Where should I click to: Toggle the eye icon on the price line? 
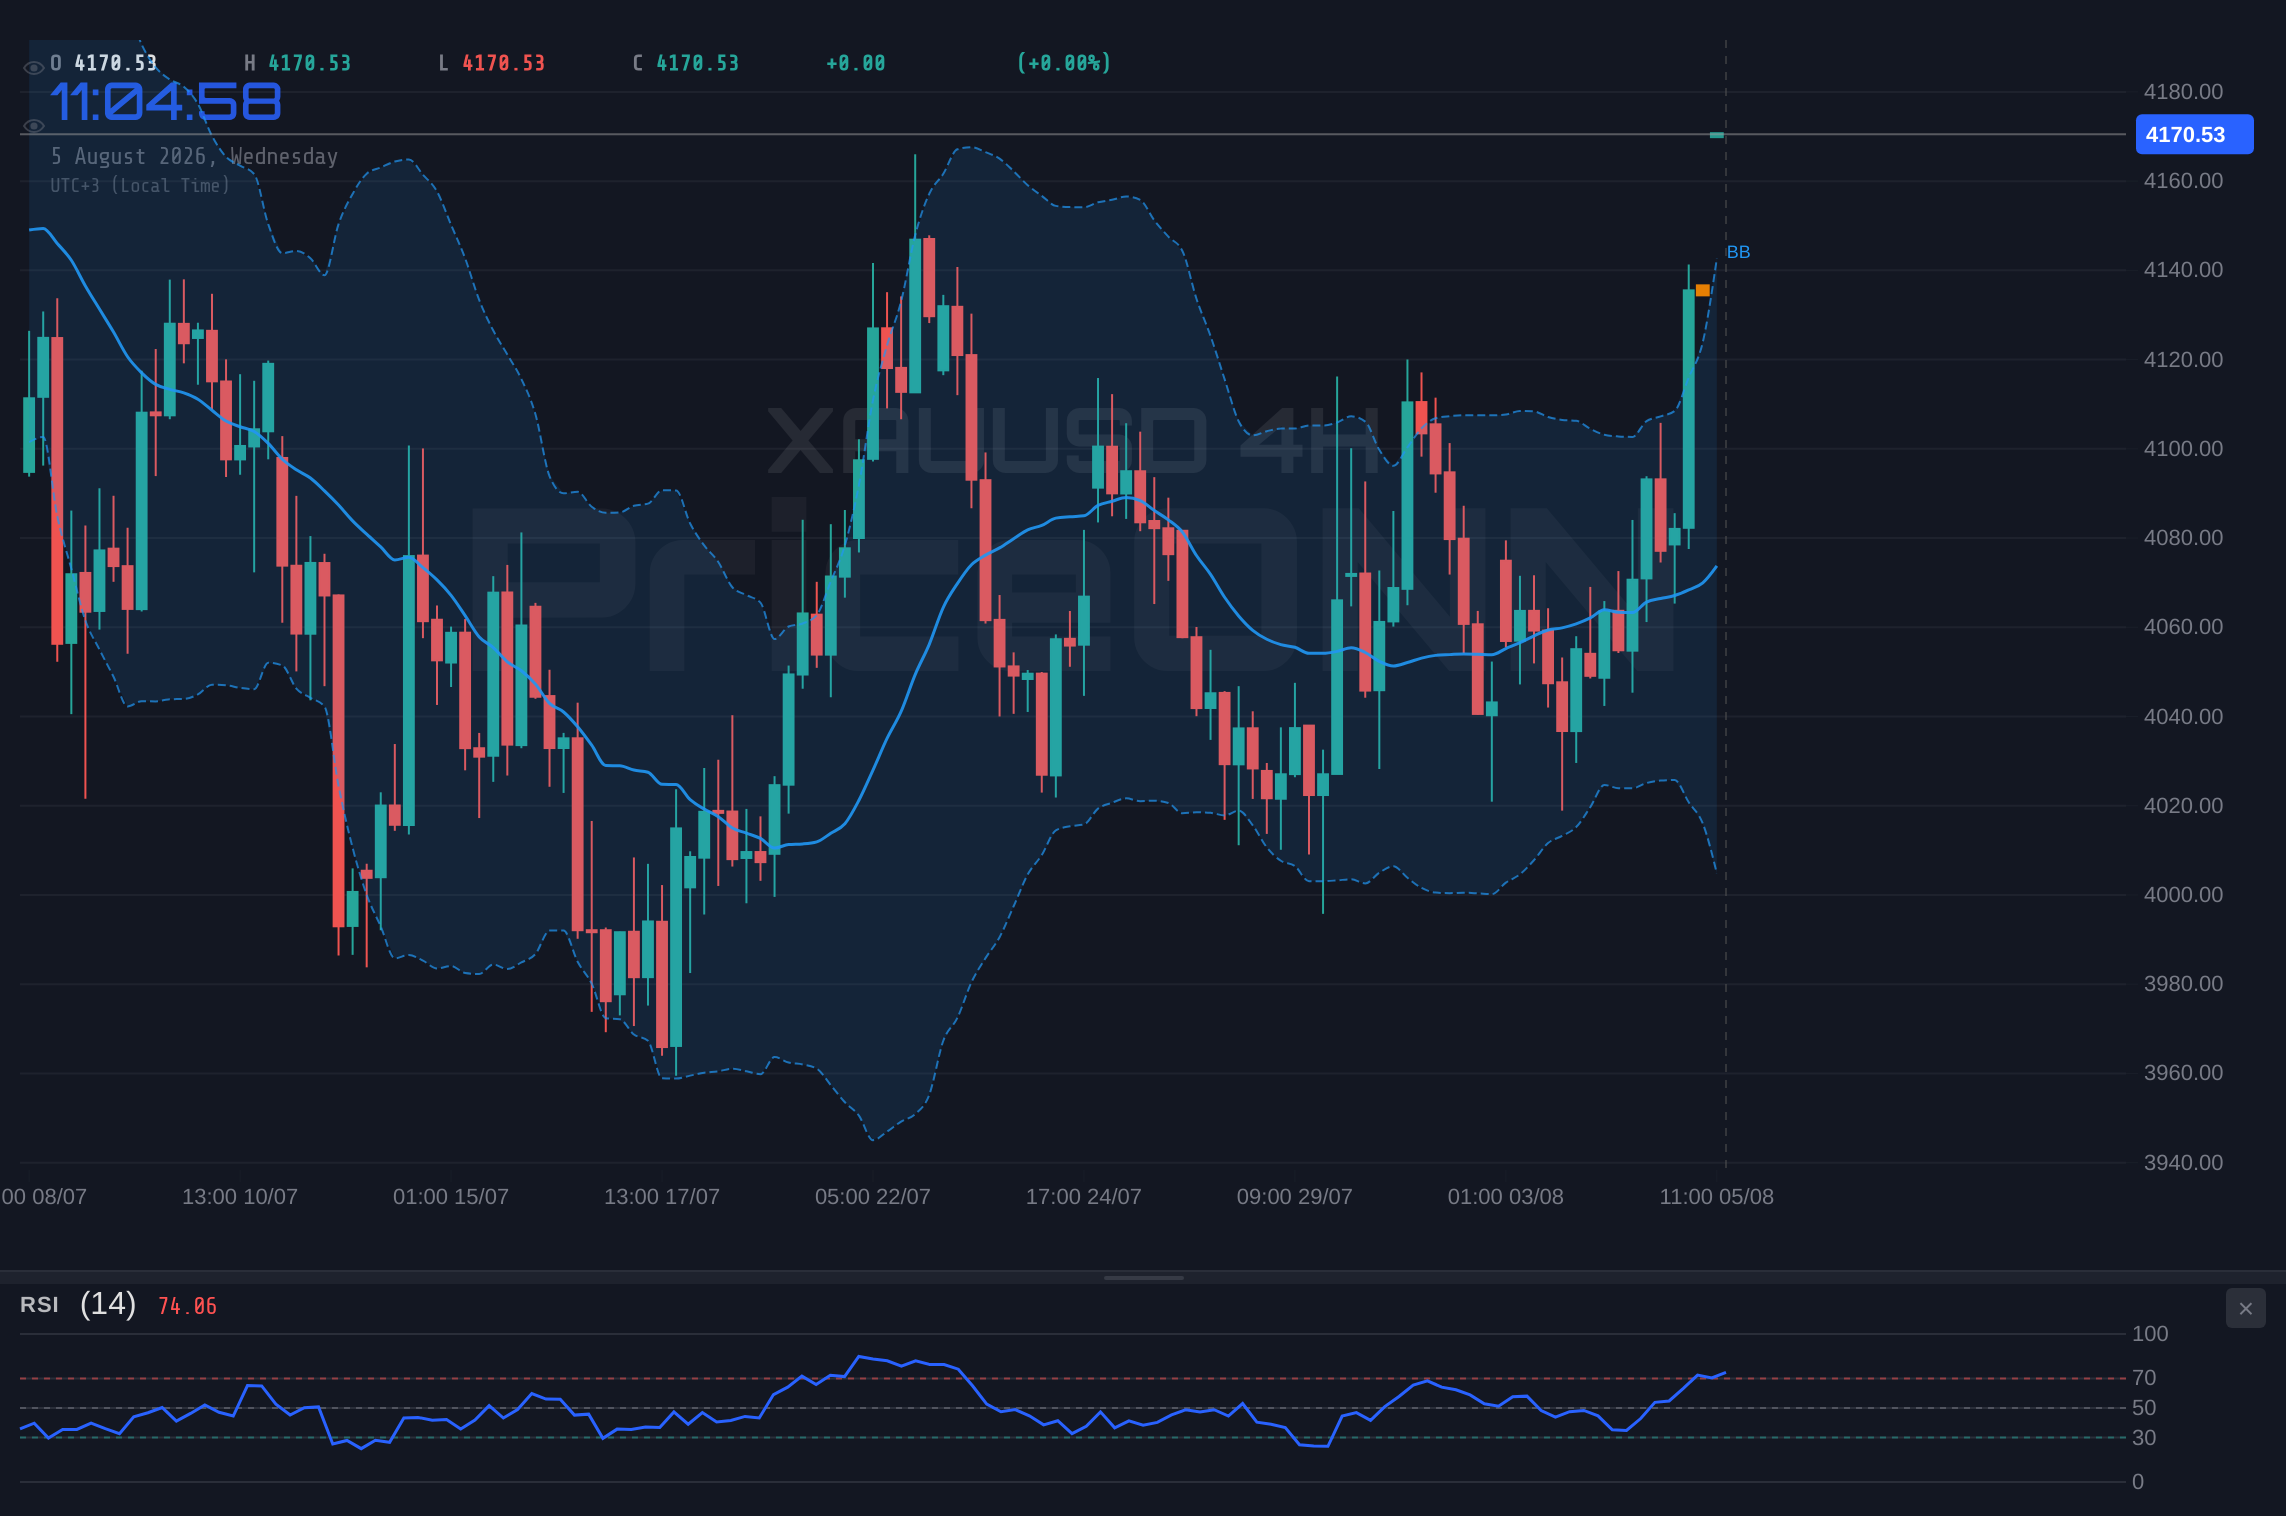click(33, 126)
